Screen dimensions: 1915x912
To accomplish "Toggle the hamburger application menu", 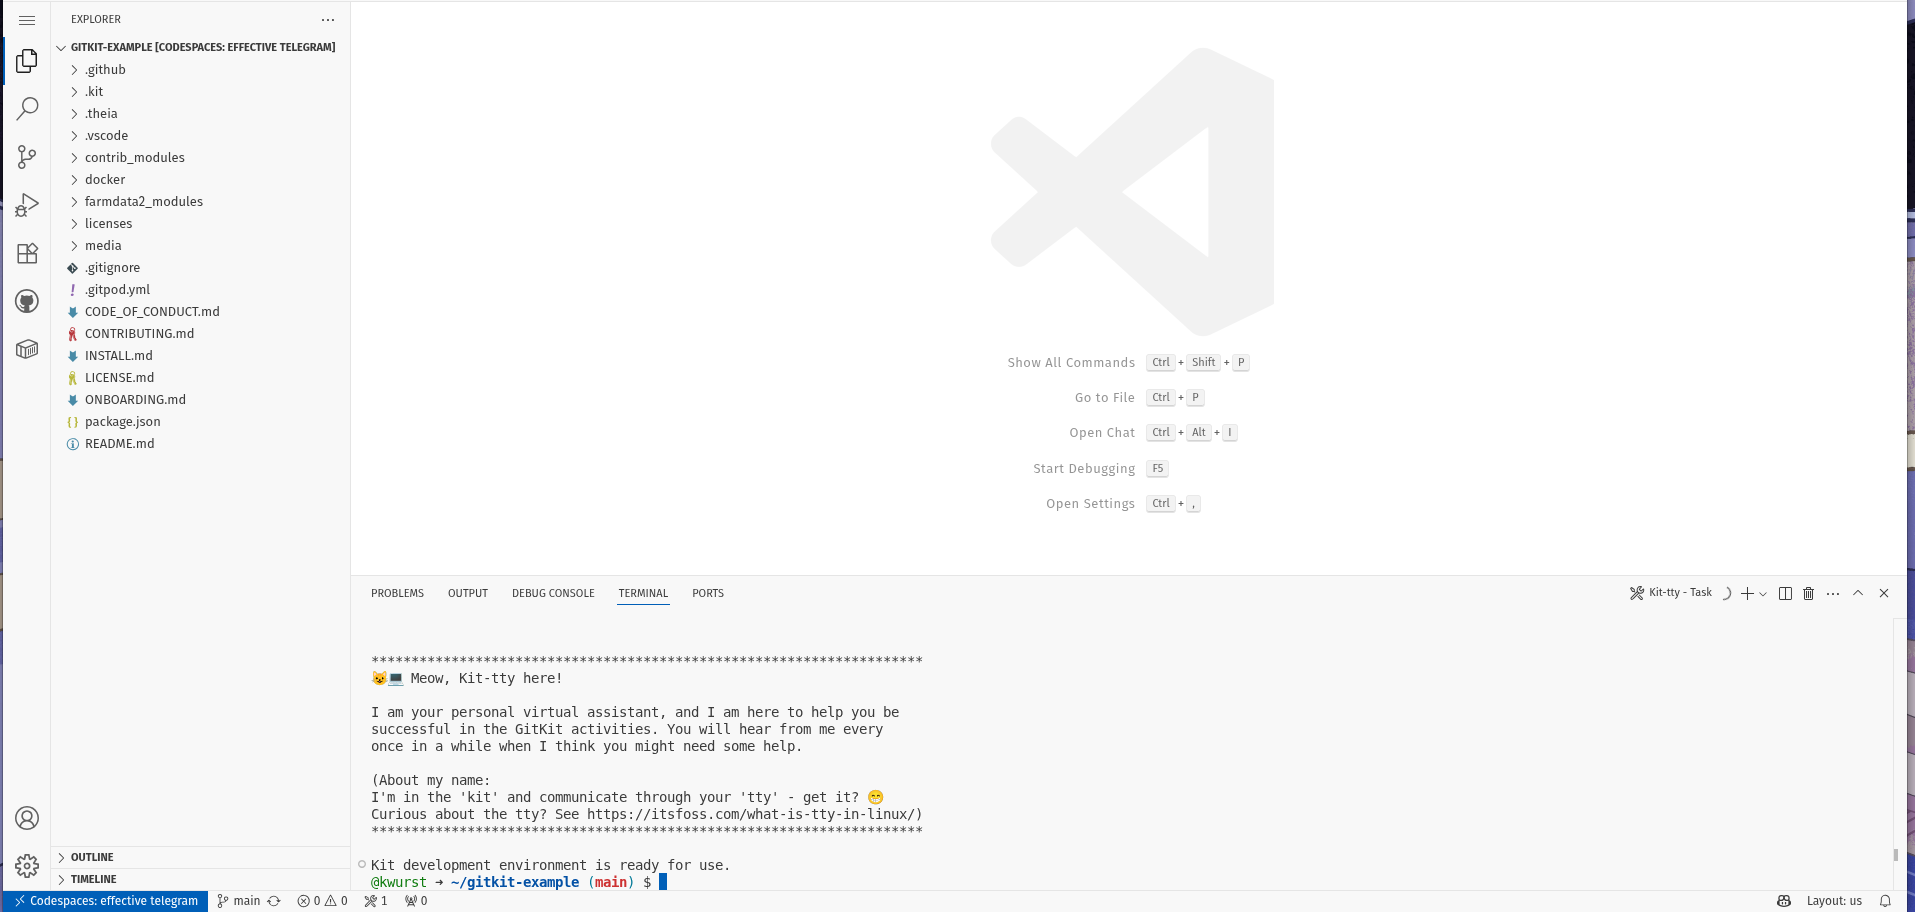I will [x=27, y=20].
